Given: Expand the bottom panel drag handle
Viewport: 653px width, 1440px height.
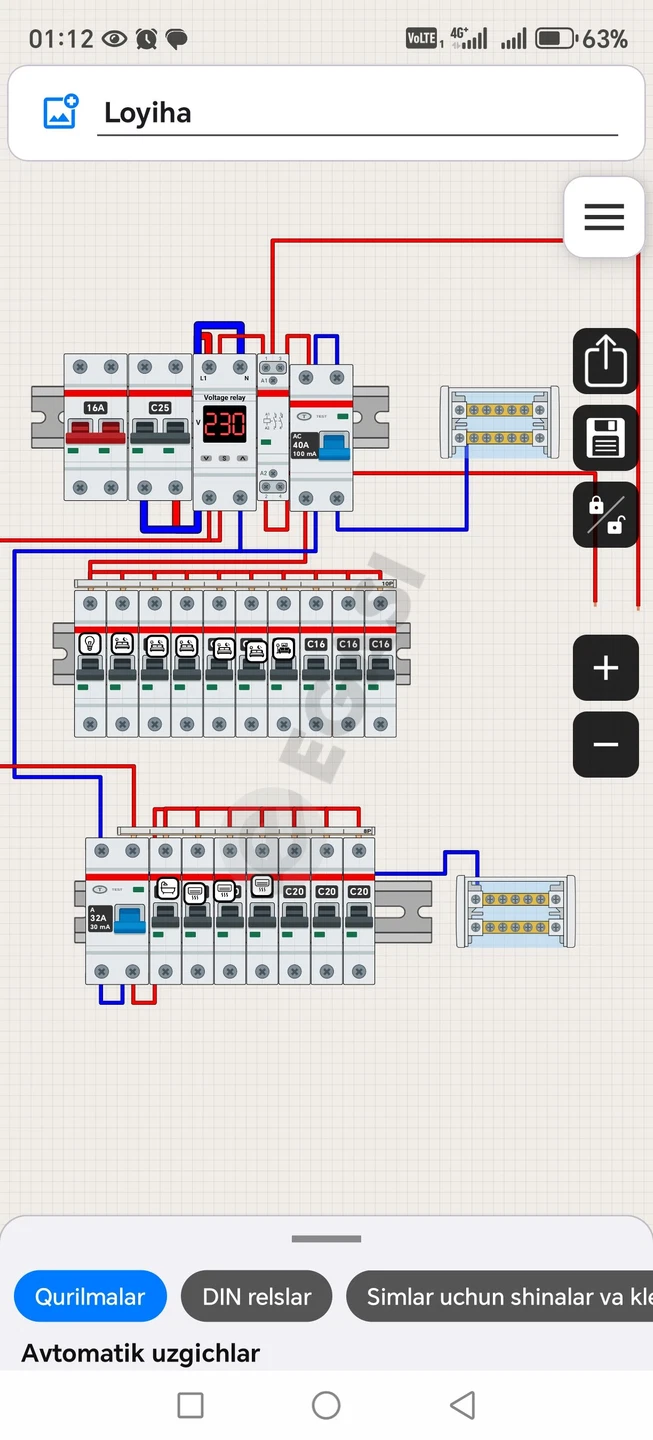Looking at the screenshot, I should (326, 1239).
